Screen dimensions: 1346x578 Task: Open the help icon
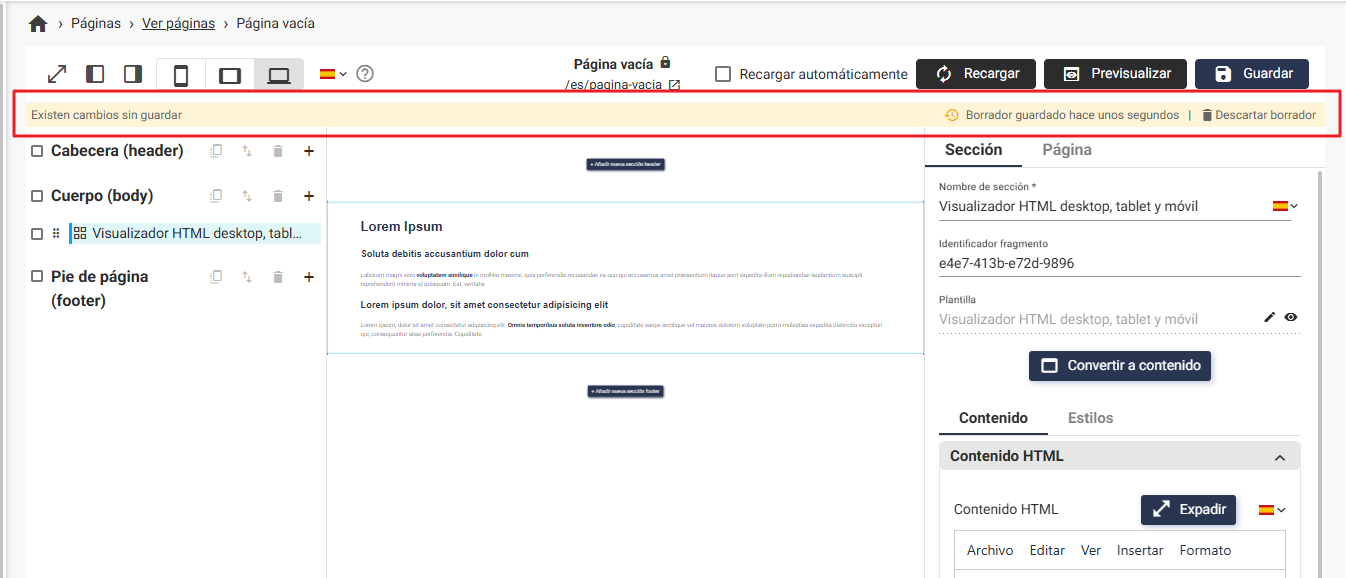coord(364,73)
